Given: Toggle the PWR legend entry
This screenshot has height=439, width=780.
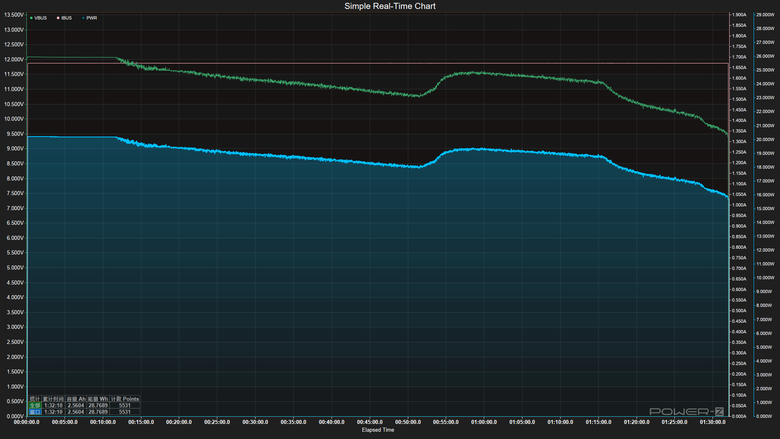Looking at the screenshot, I should [x=90, y=18].
